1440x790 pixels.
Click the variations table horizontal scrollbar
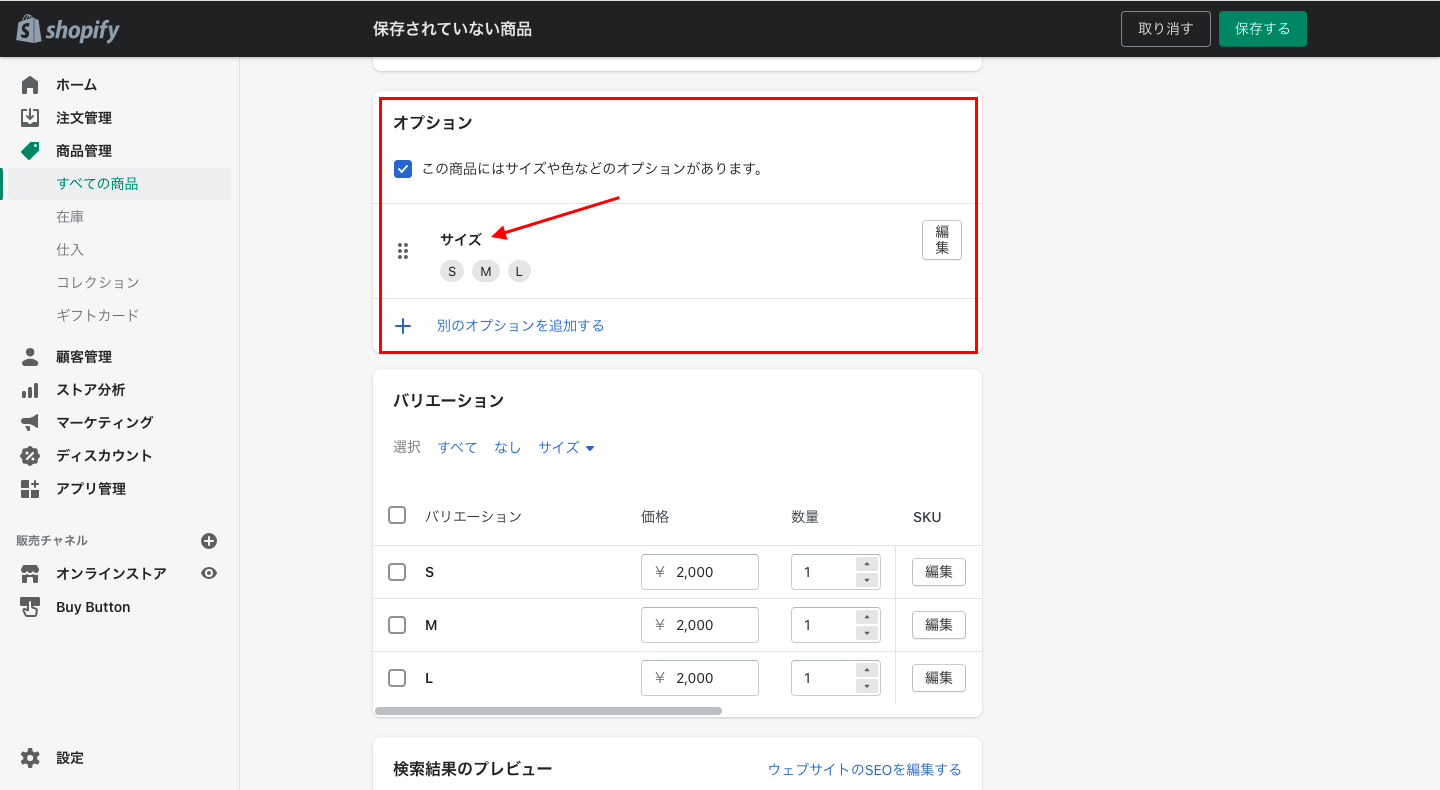(548, 711)
